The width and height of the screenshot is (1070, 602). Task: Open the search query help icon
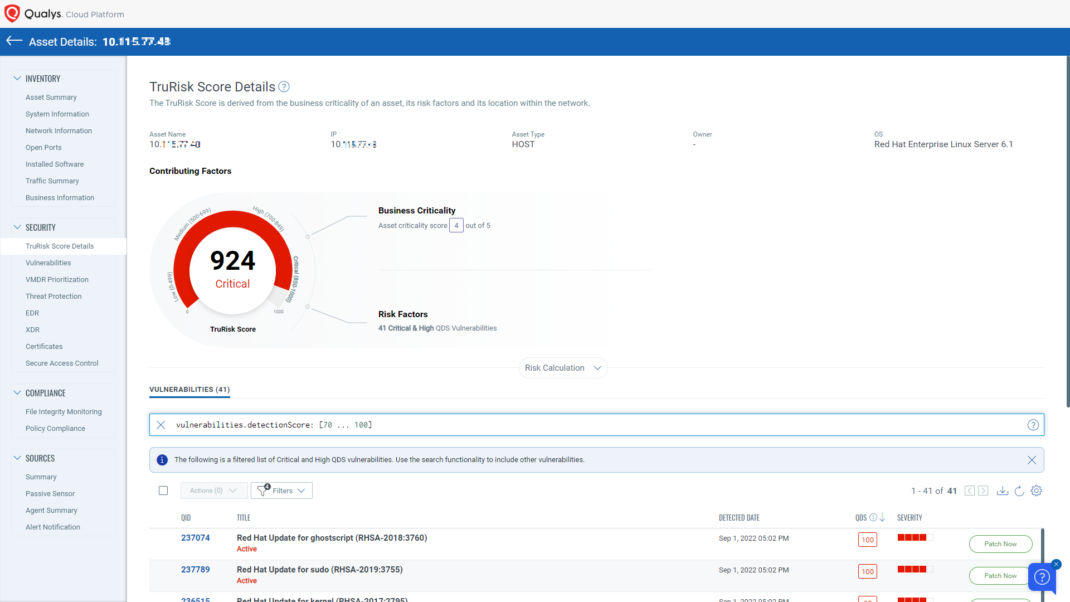click(1032, 424)
